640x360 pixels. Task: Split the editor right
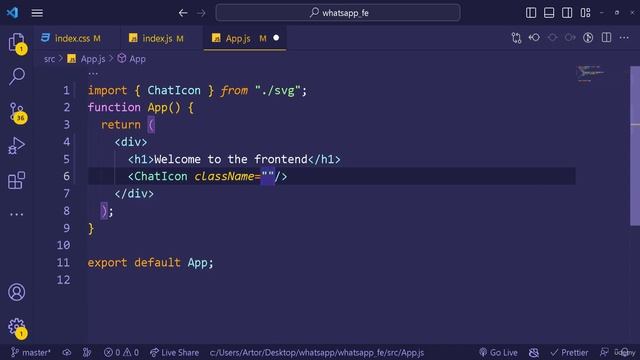tap(607, 38)
